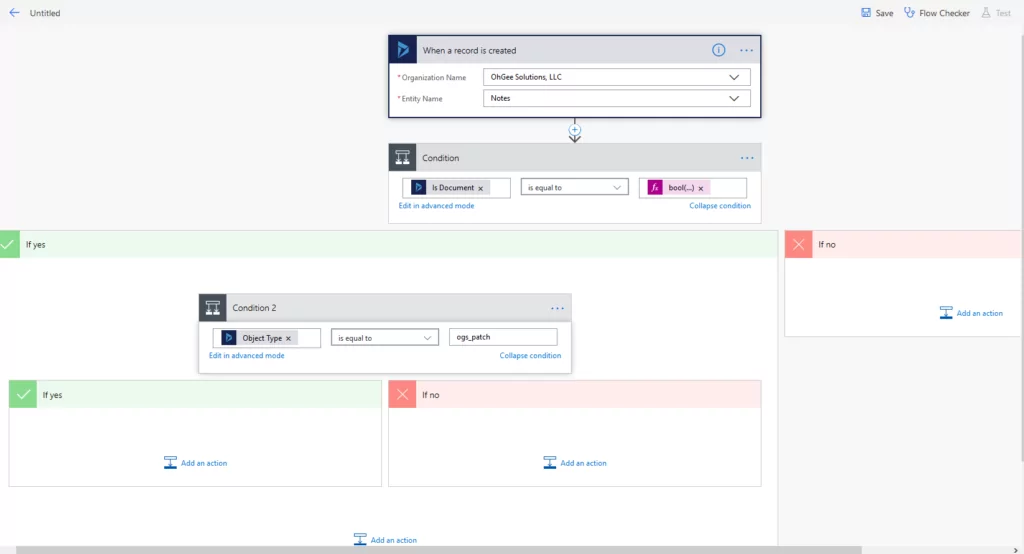Viewport: 1024px width, 554px height.
Task: Add an action in outer If no
Action: click(x=971, y=313)
